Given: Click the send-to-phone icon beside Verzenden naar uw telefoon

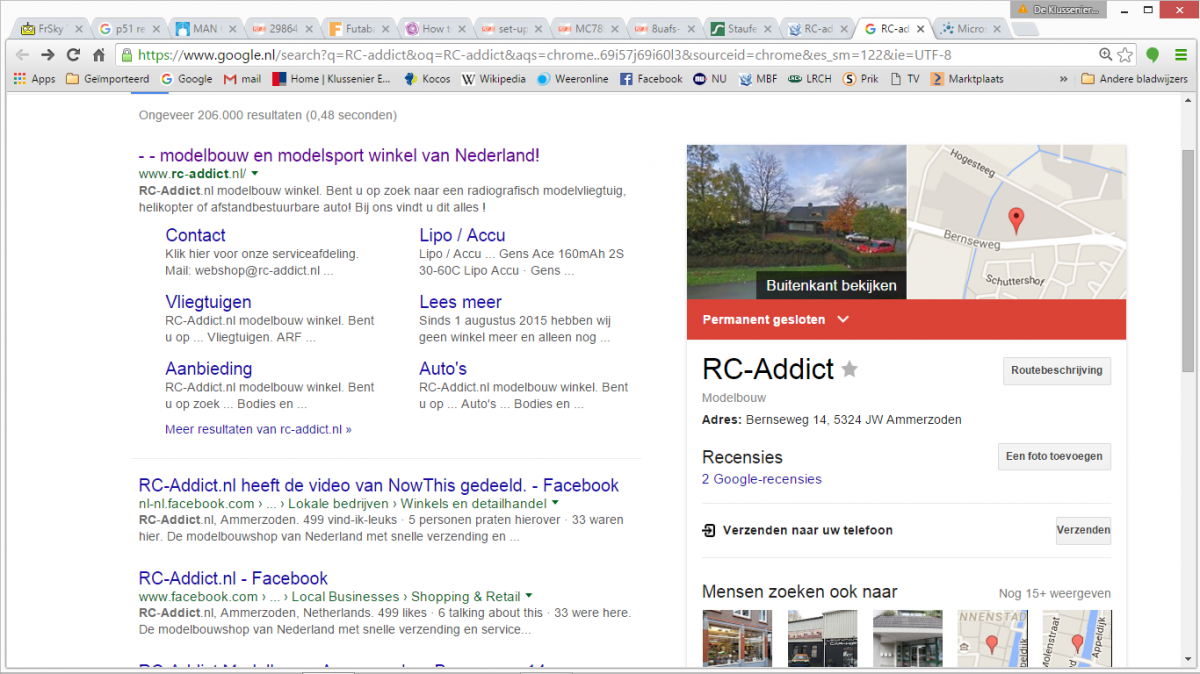Looking at the screenshot, I should 709,530.
